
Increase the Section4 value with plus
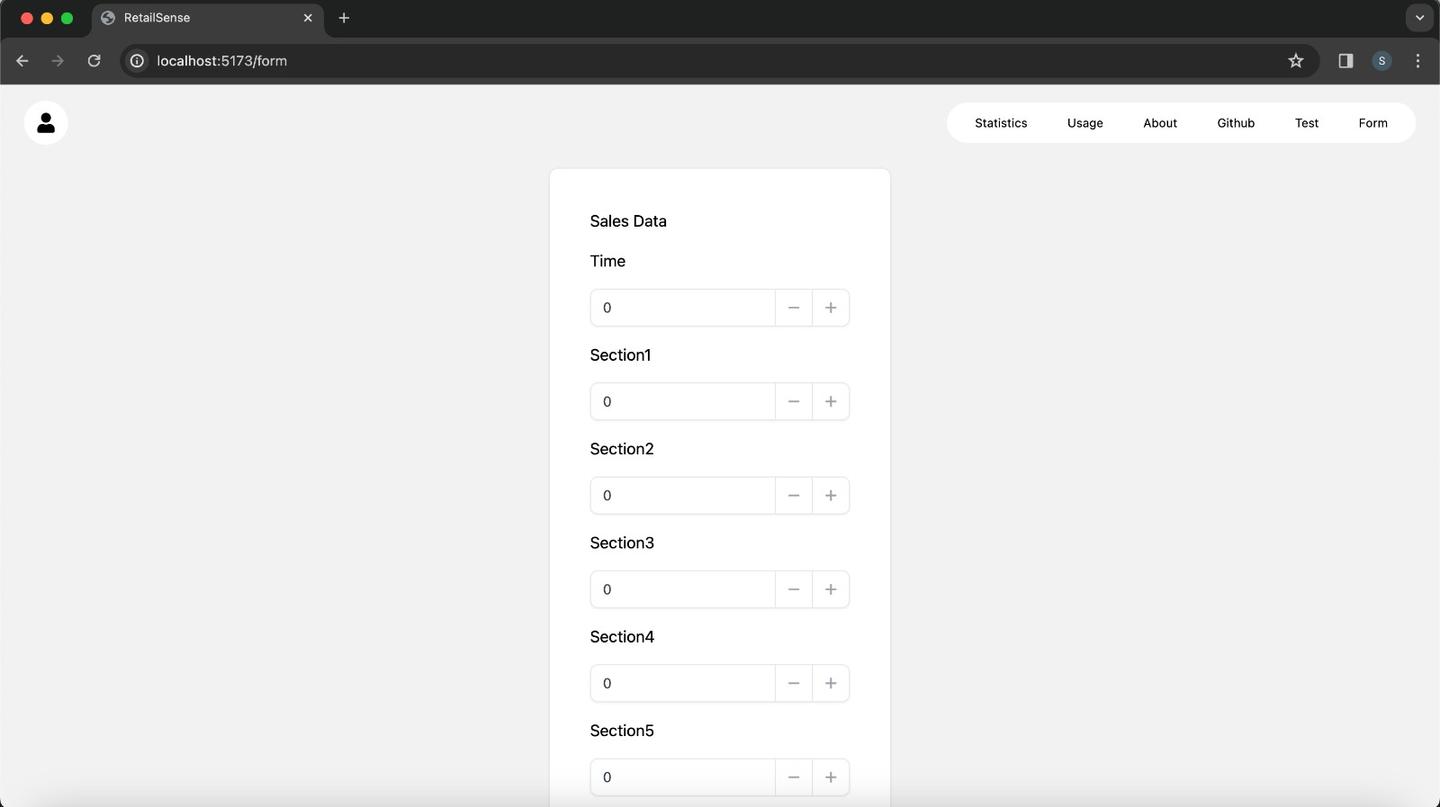[x=831, y=684]
